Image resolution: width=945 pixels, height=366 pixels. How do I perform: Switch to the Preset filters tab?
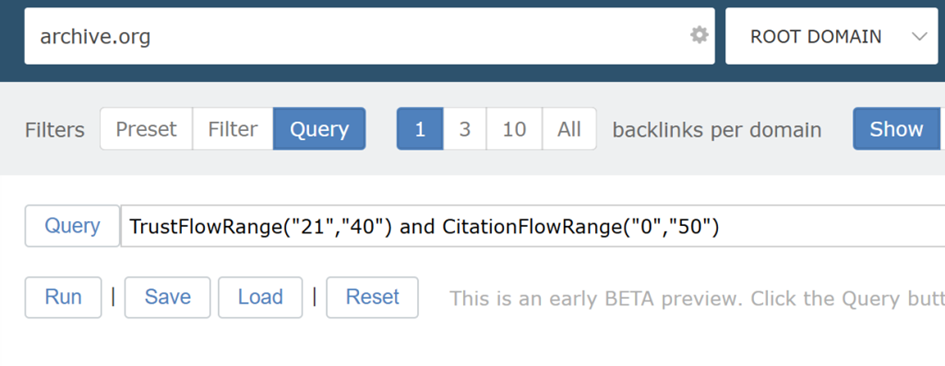[x=146, y=129]
